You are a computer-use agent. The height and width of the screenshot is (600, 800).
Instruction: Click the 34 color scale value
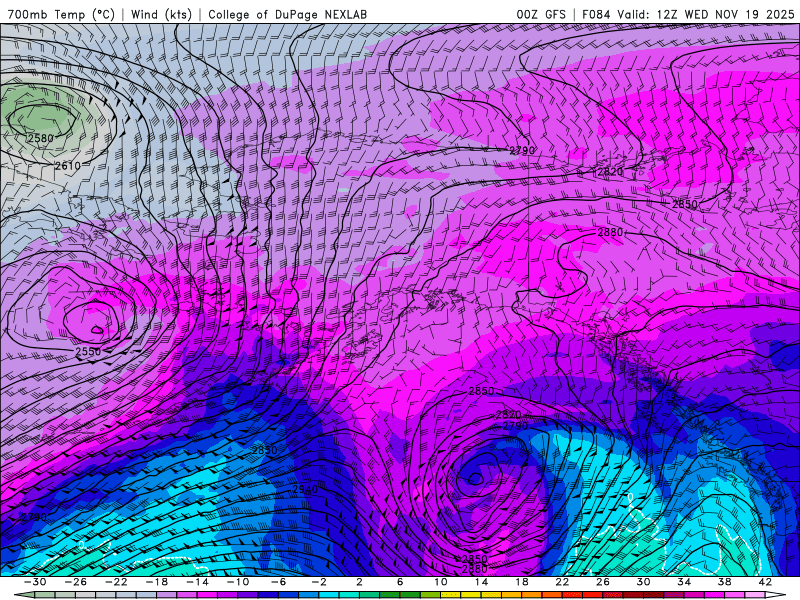tap(684, 582)
